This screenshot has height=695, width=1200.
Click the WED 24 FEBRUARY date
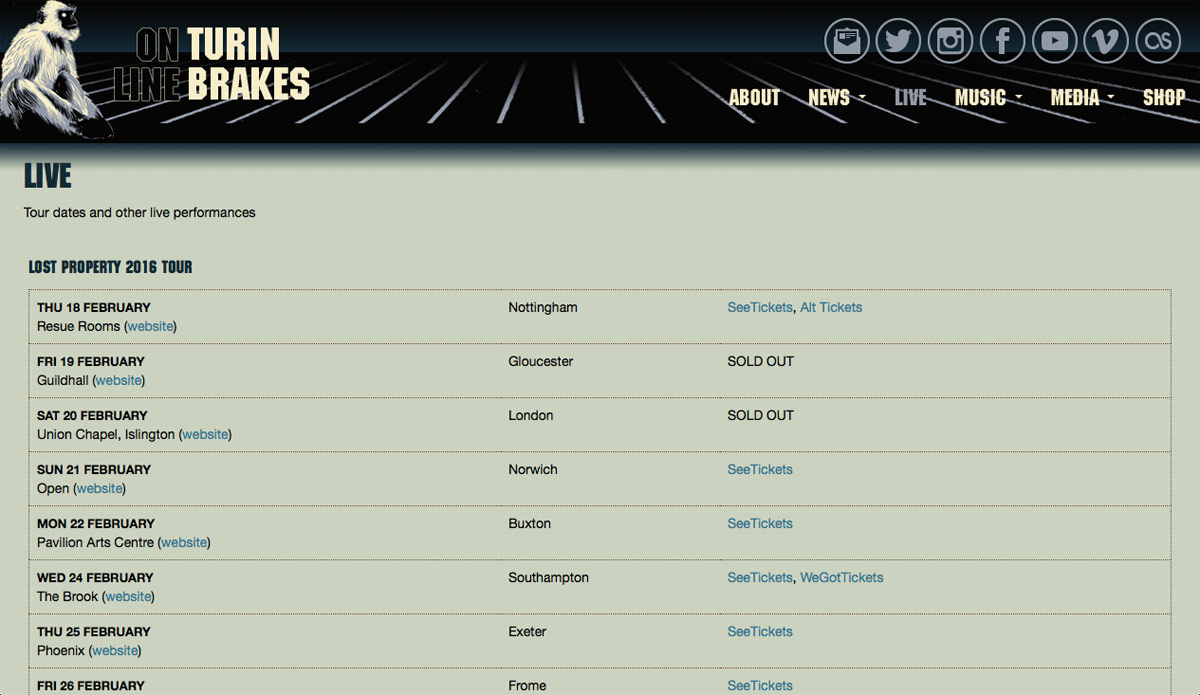pyautogui.click(x=95, y=577)
